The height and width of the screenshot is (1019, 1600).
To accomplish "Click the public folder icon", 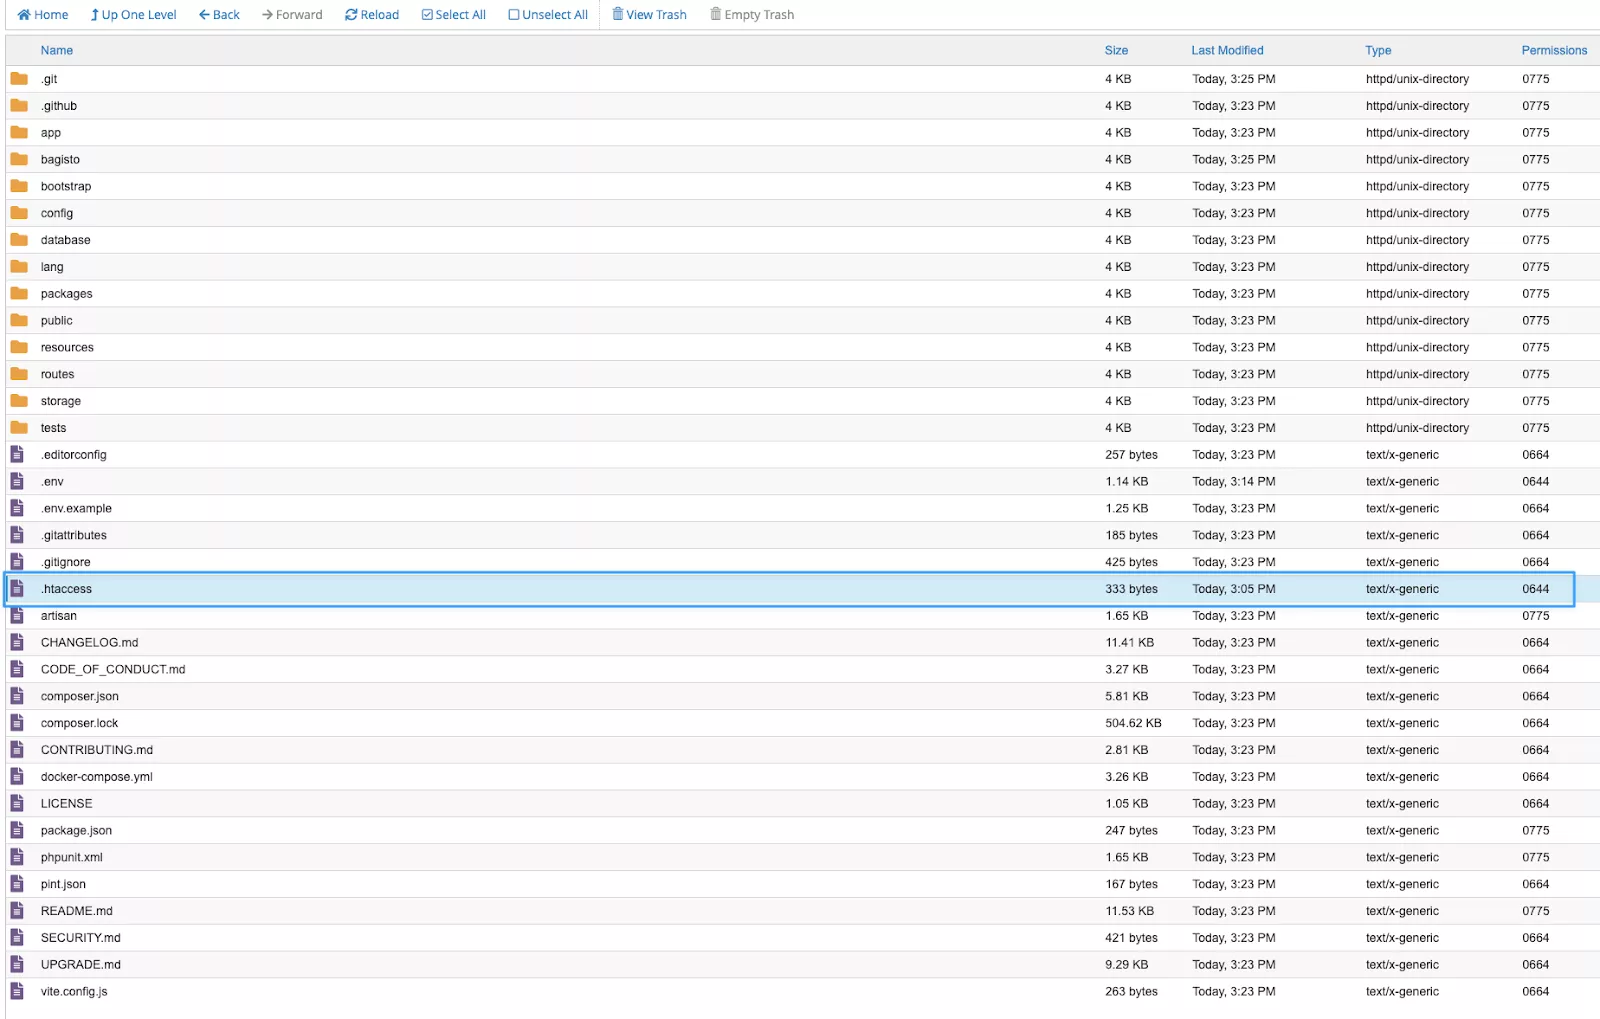I will (19, 320).
